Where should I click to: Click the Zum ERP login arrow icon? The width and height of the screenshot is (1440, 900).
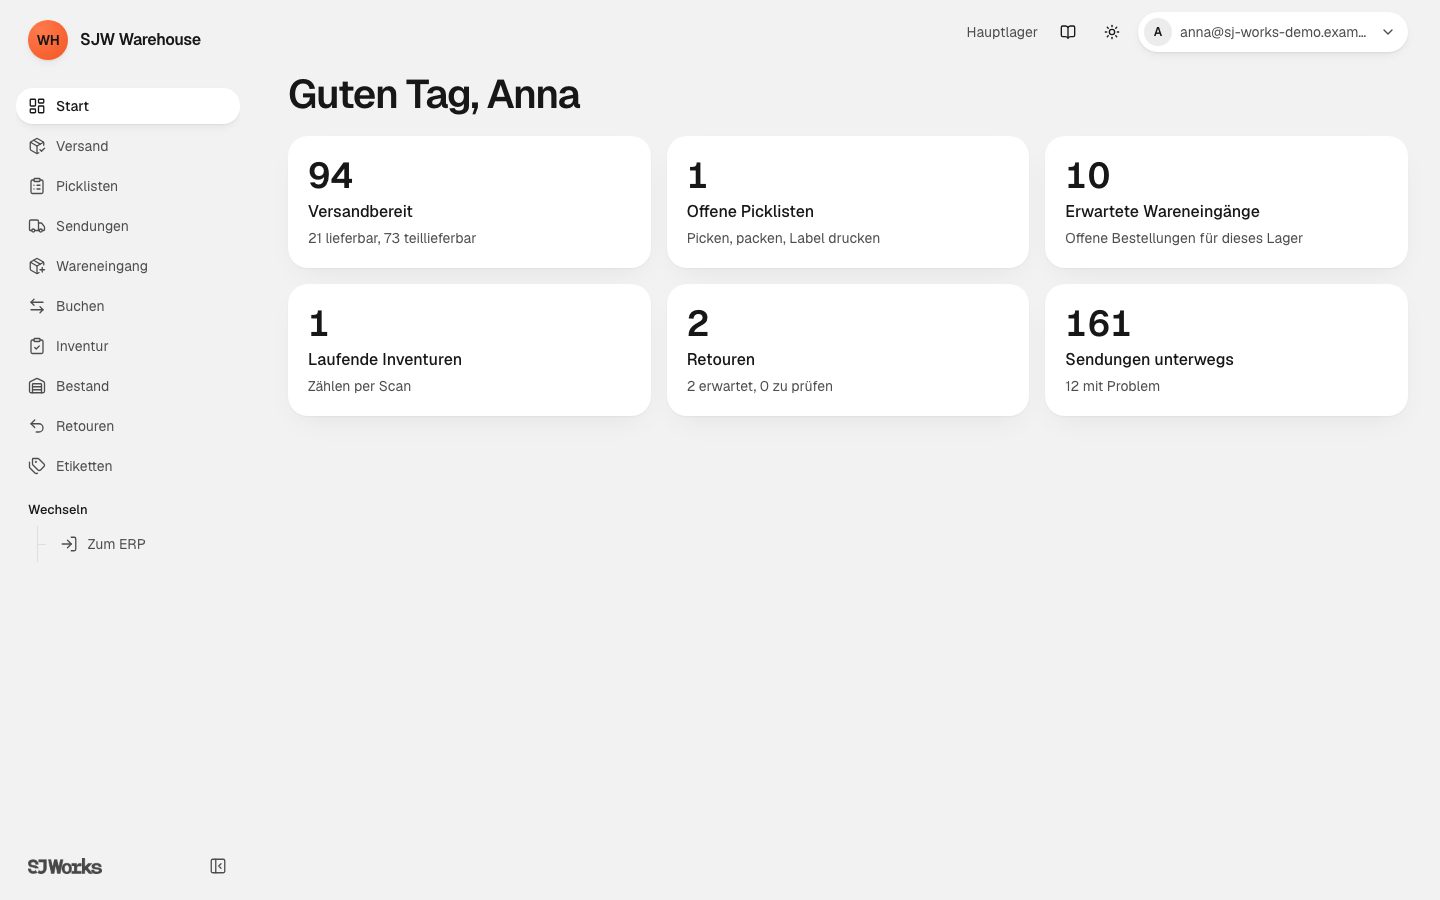point(69,544)
